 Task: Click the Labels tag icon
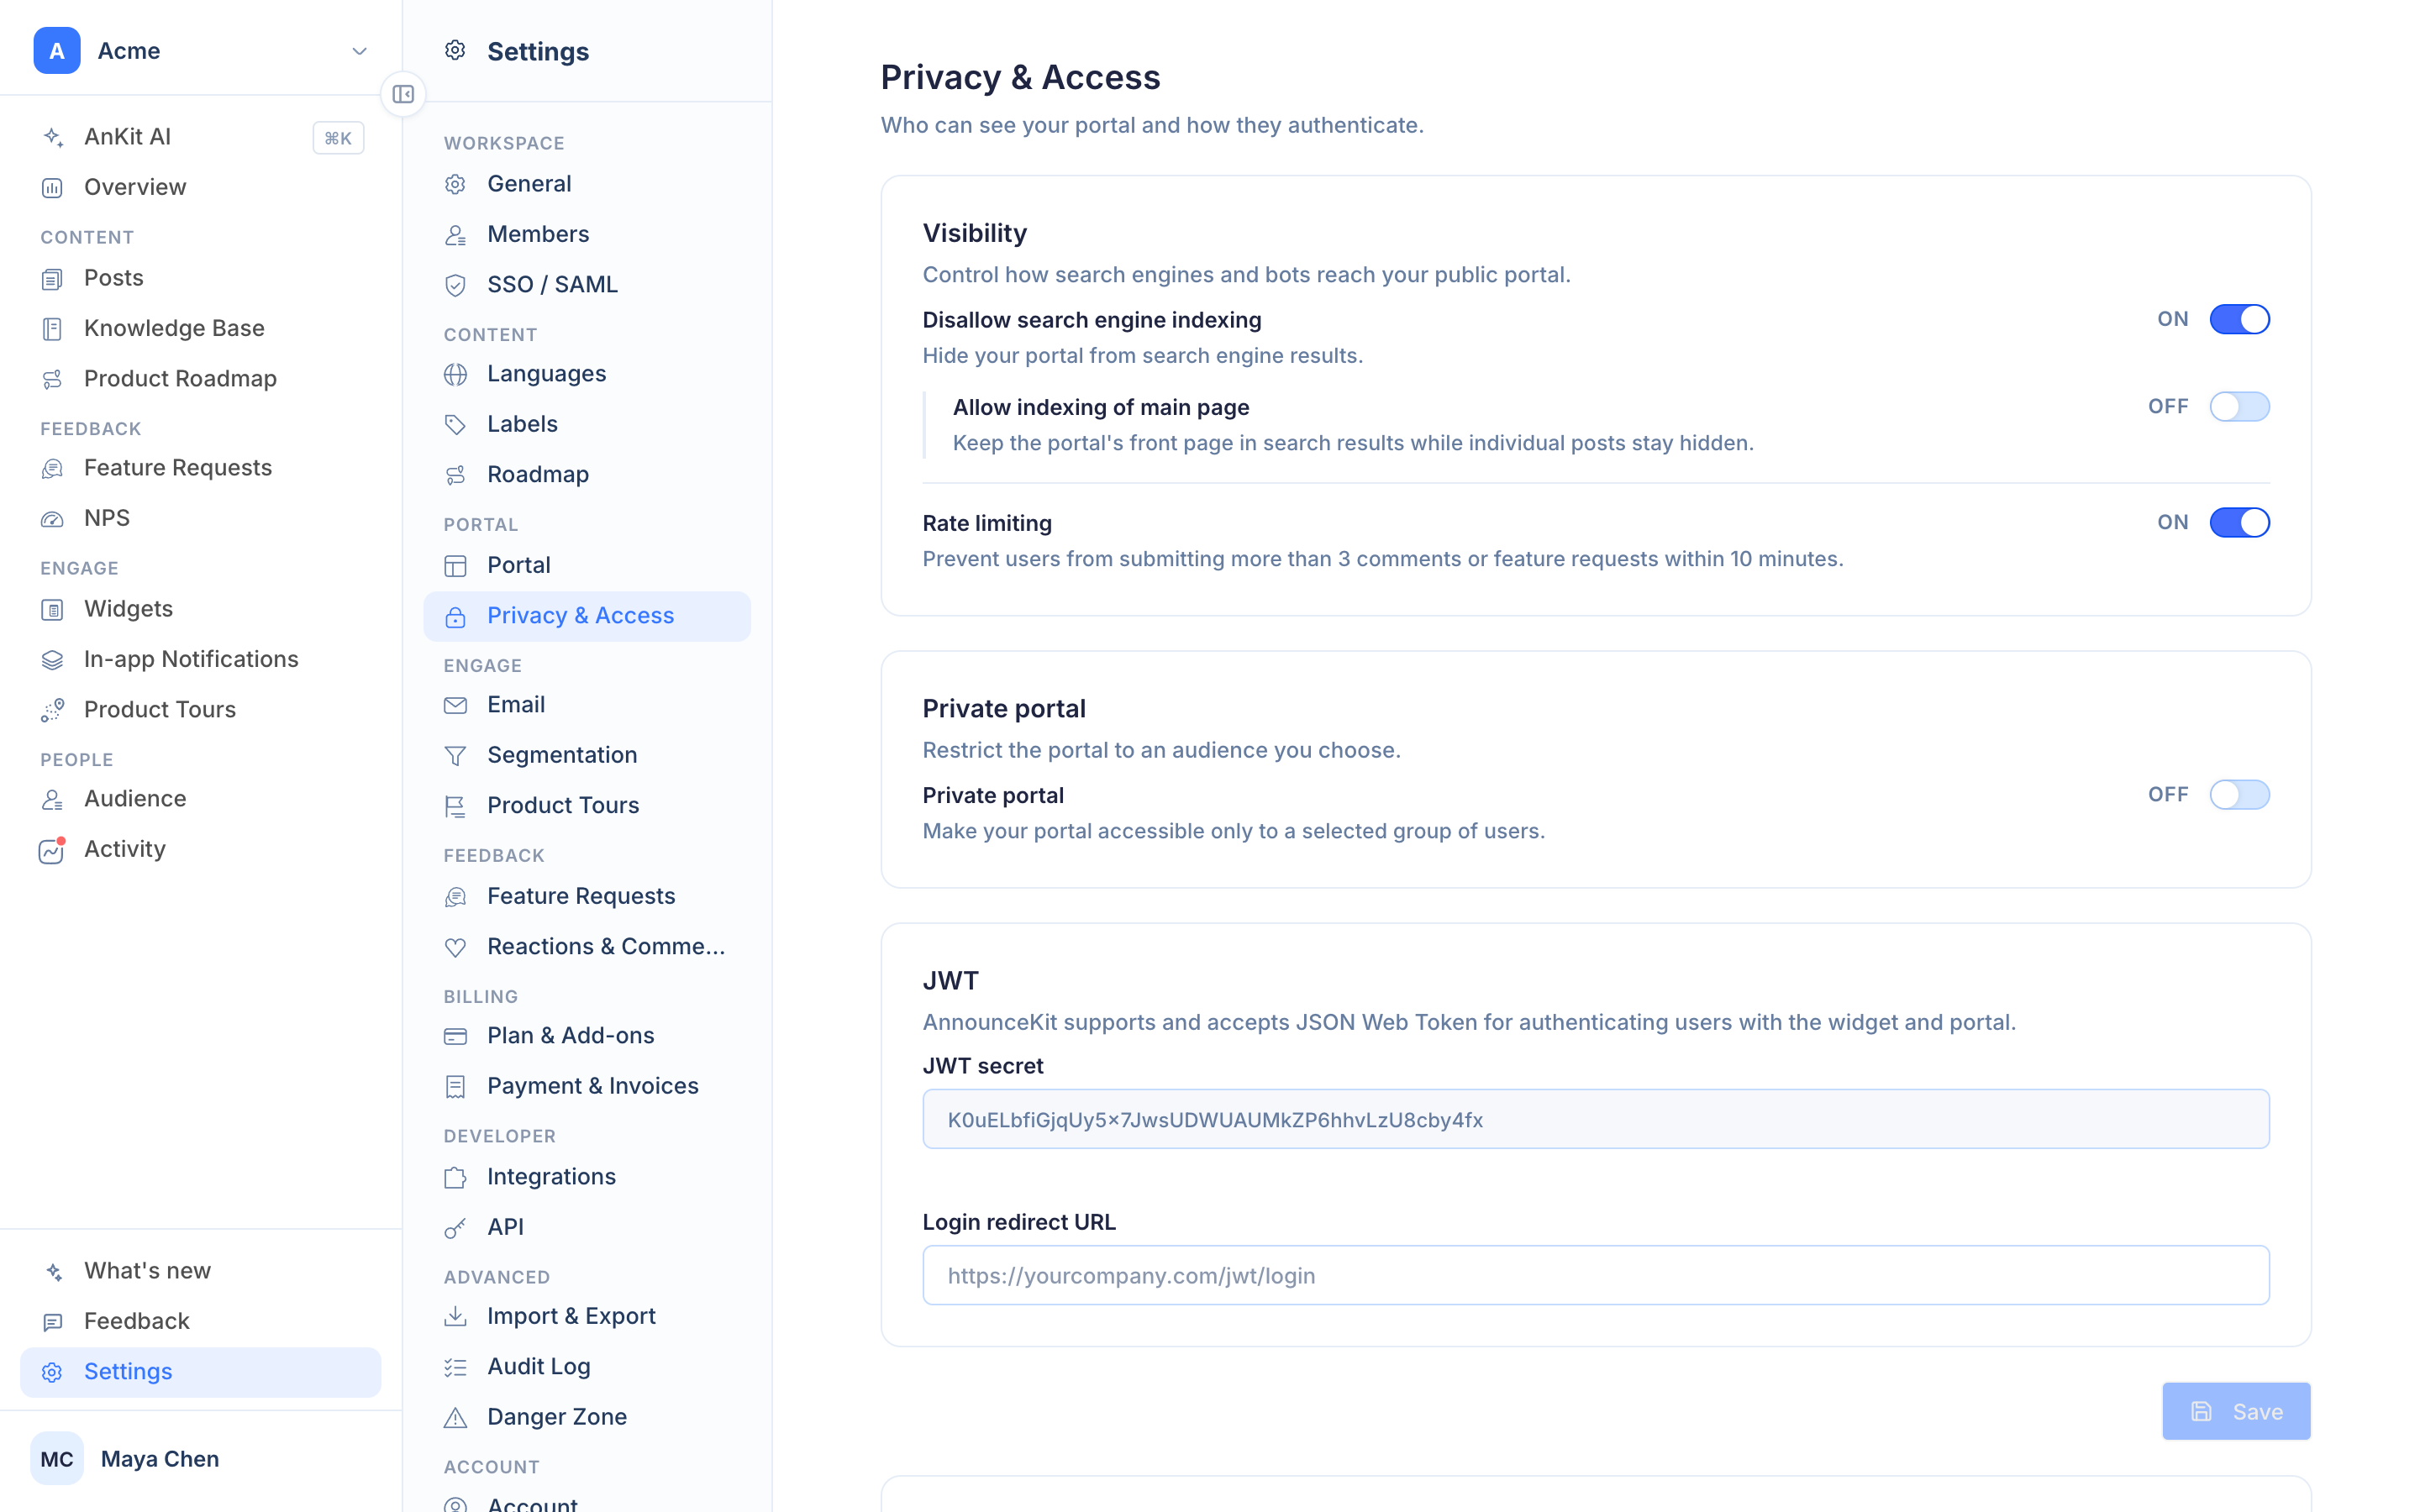[456, 425]
